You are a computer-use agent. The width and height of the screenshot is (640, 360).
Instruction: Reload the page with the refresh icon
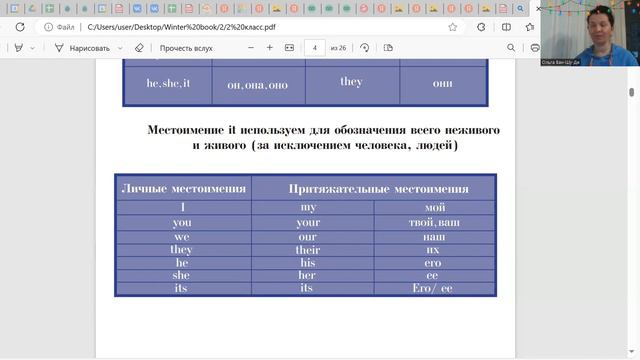click(x=20, y=27)
